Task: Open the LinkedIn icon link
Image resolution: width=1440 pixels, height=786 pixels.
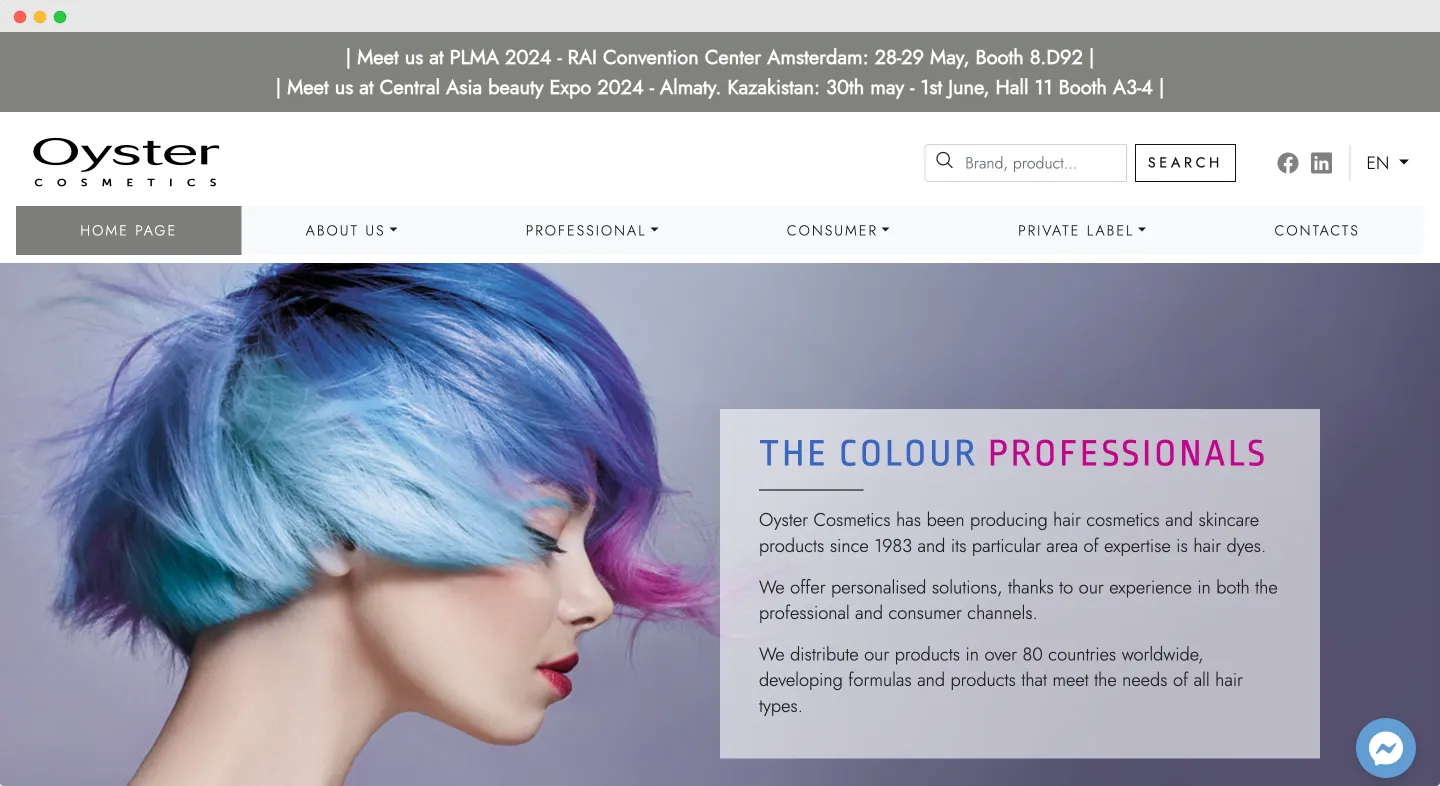Action: [1321, 163]
